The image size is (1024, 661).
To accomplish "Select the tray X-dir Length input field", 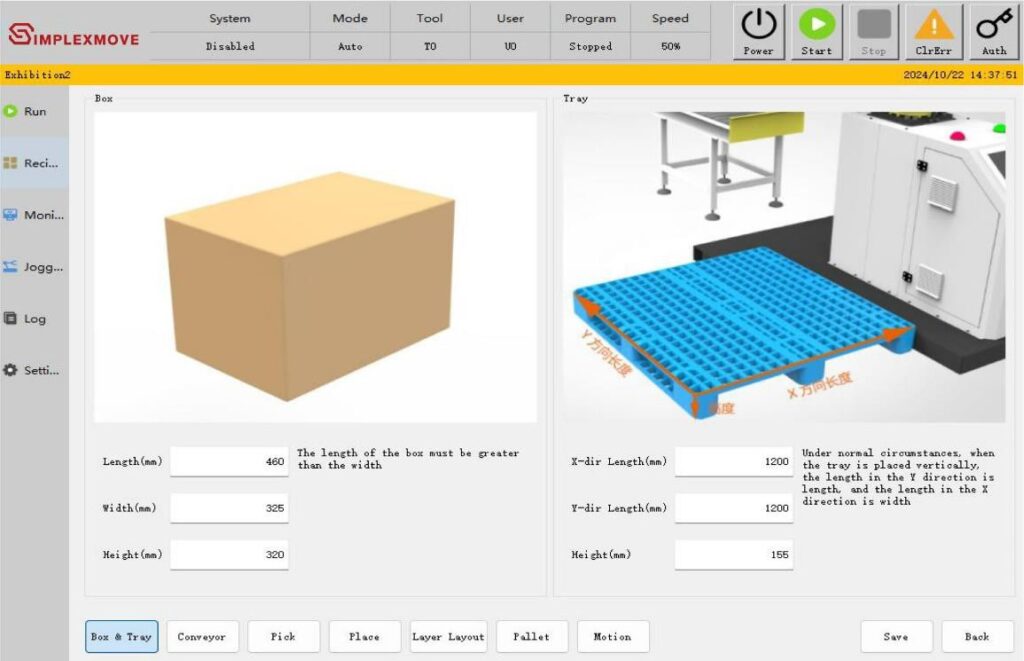I will click(733, 462).
